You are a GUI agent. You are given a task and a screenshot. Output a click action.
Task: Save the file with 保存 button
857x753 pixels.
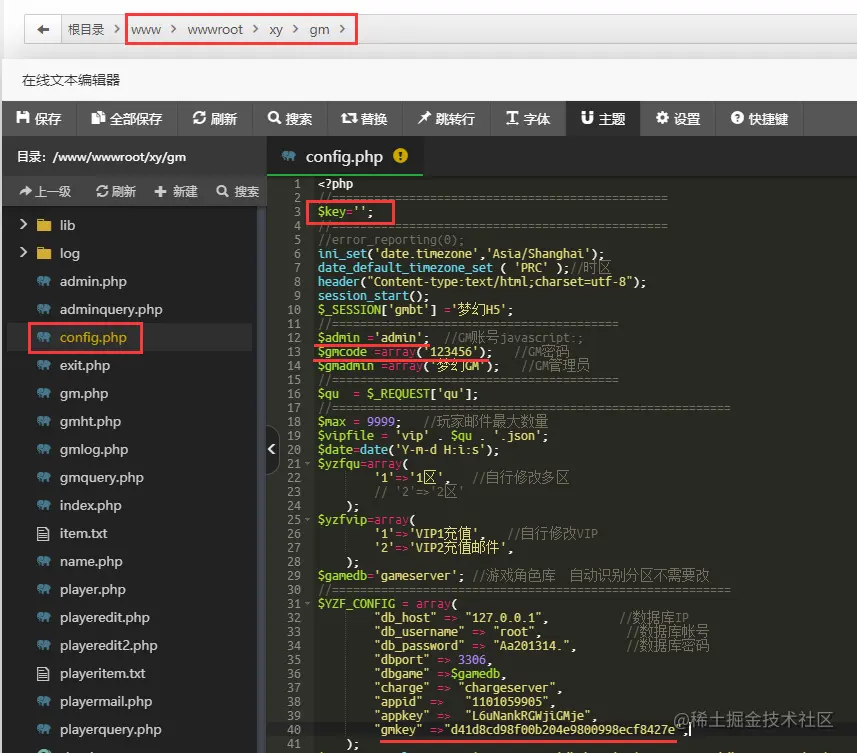point(39,119)
